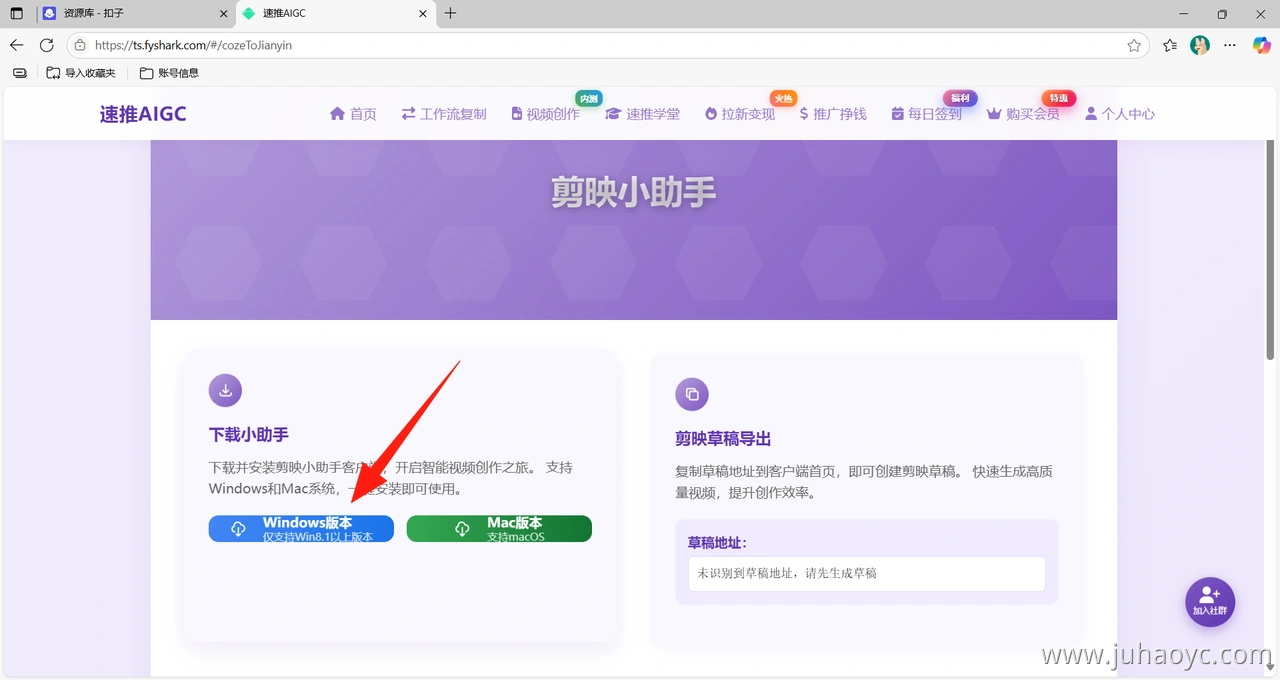The width and height of the screenshot is (1280, 680).
Task: Click the calendar icon for 每日签到
Action: pos(897,114)
